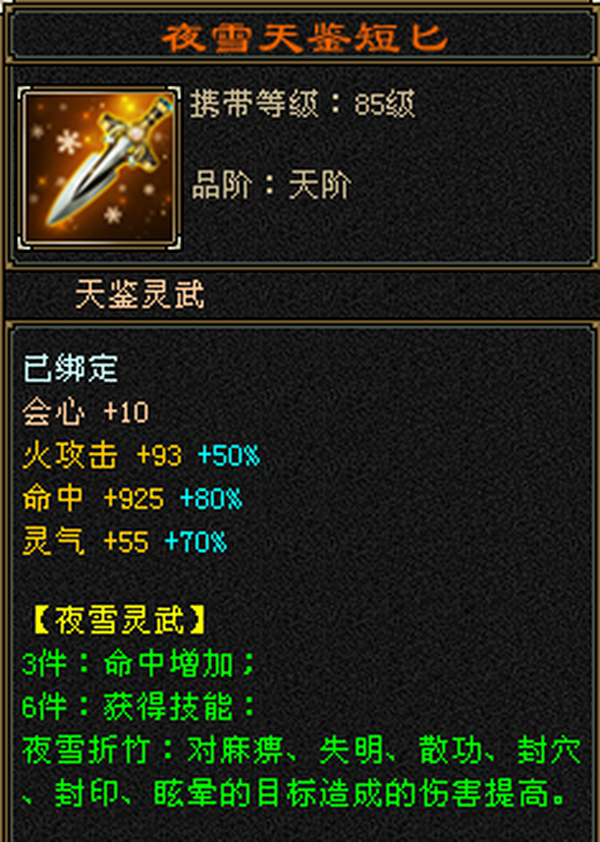Click the 已绑定 bound status text
The image size is (600, 842).
coord(70,369)
